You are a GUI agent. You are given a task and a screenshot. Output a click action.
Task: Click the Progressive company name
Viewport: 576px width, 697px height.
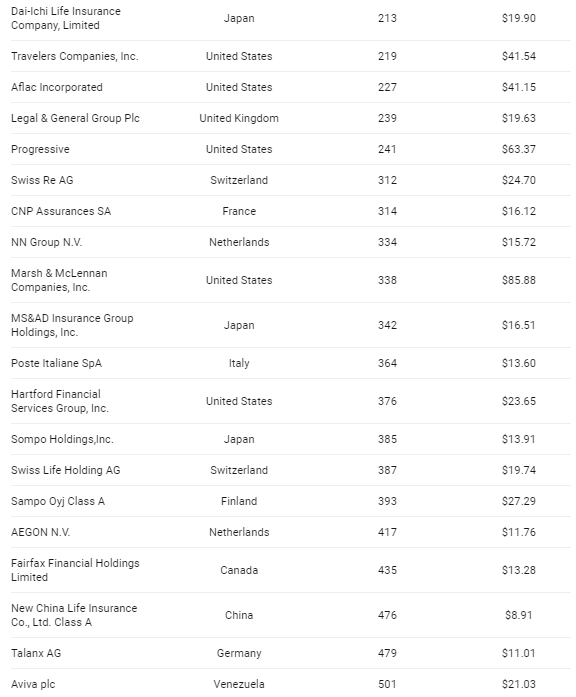coord(40,149)
